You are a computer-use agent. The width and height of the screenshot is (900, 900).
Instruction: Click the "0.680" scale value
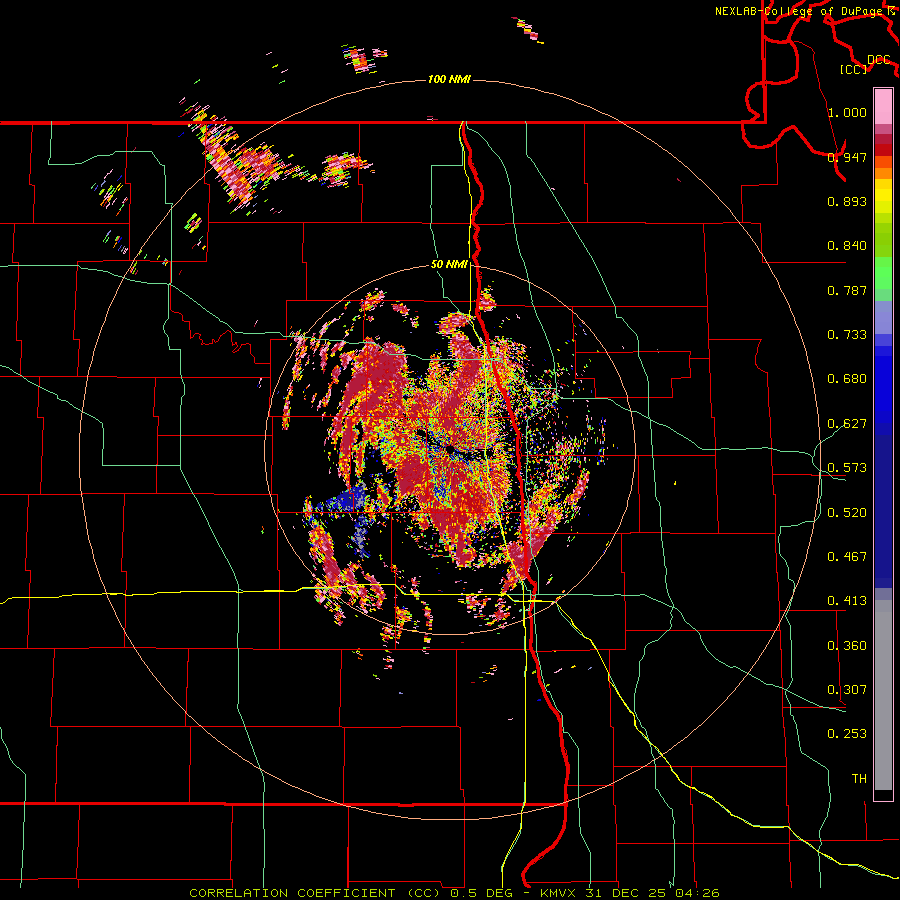click(x=847, y=379)
